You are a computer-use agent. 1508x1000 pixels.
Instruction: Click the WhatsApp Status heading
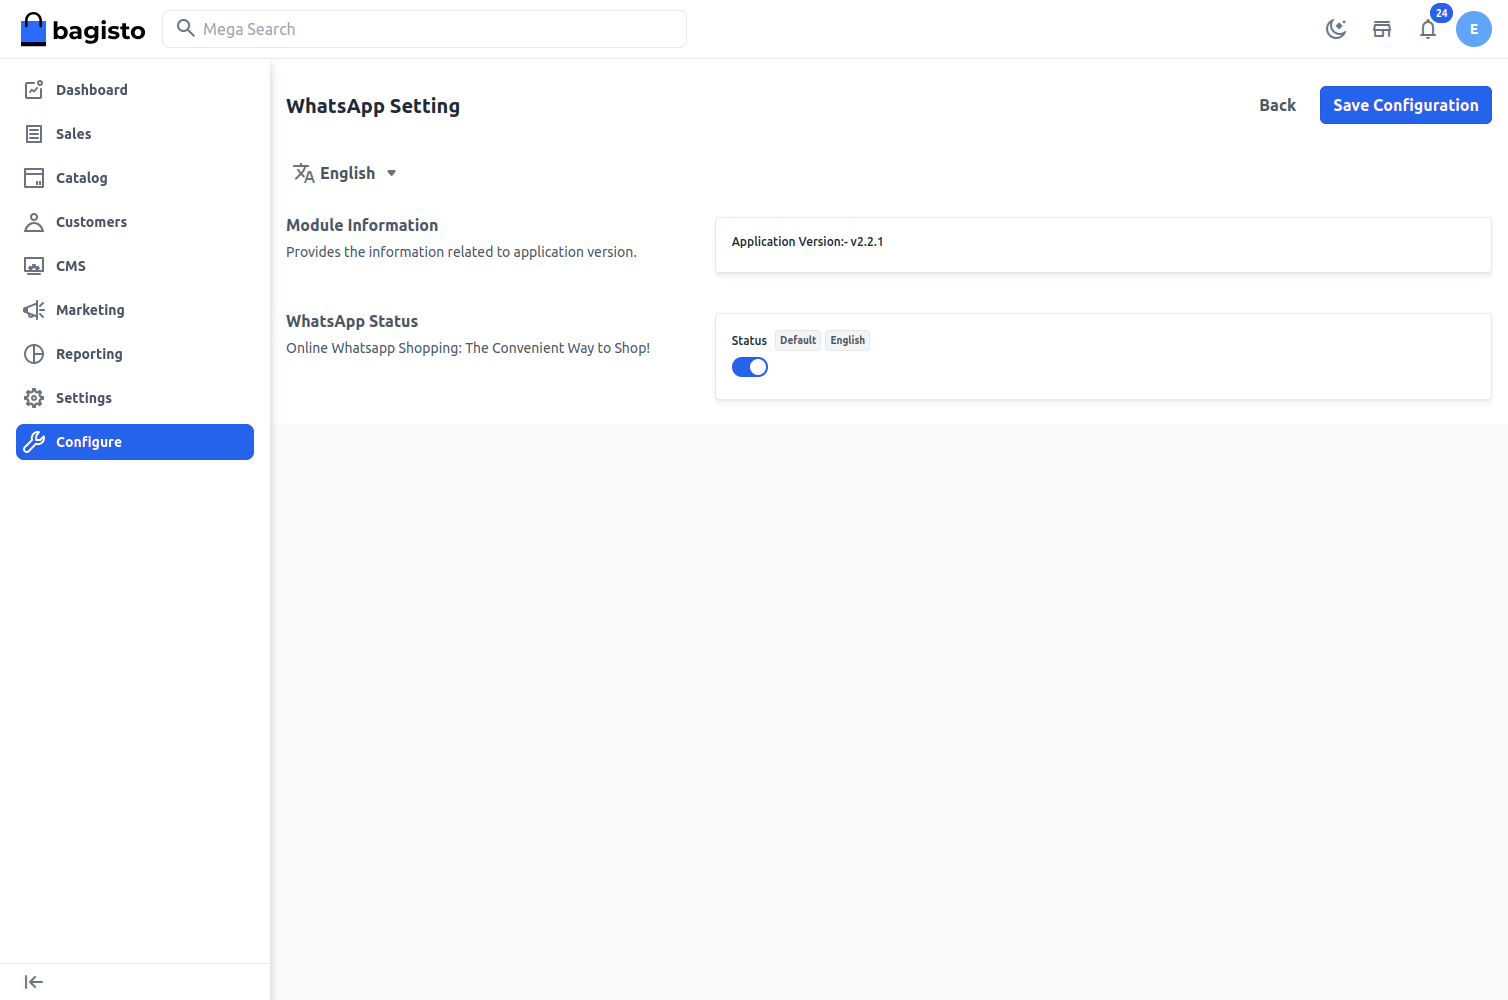click(352, 321)
